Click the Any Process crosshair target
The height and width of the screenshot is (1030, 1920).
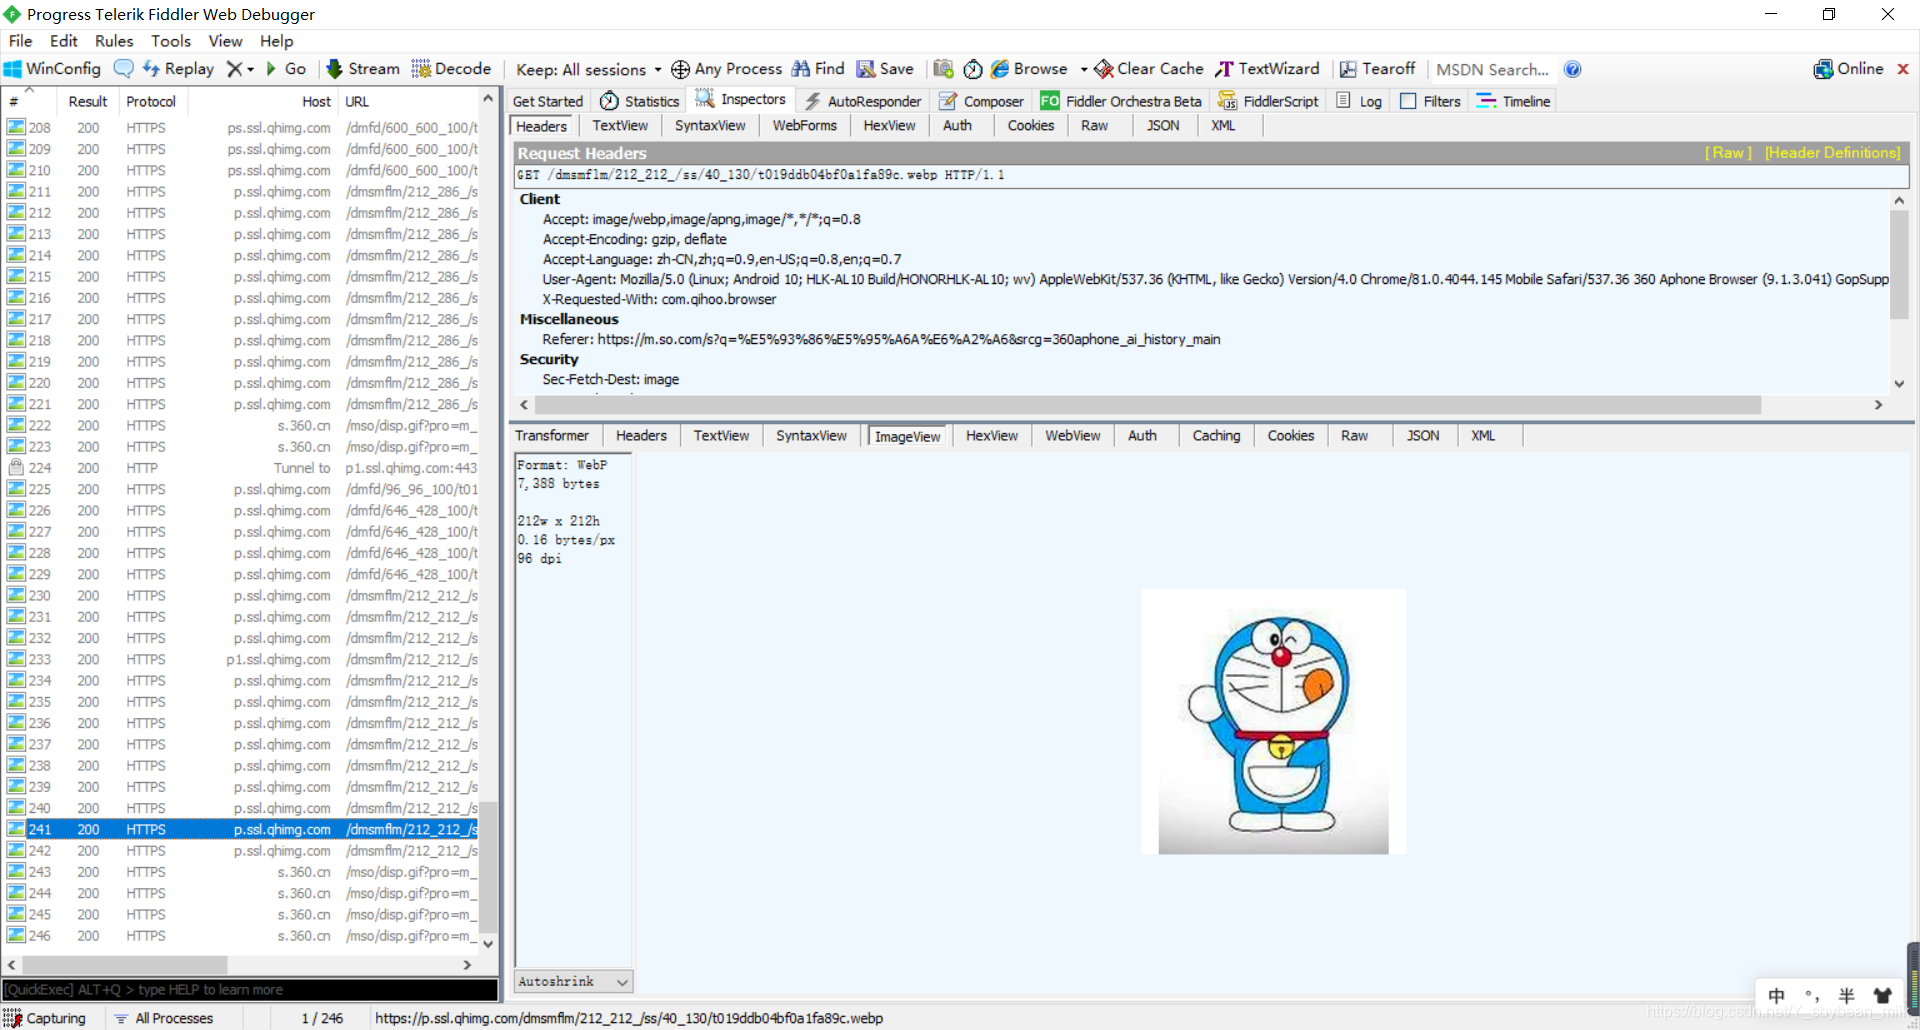(x=727, y=69)
